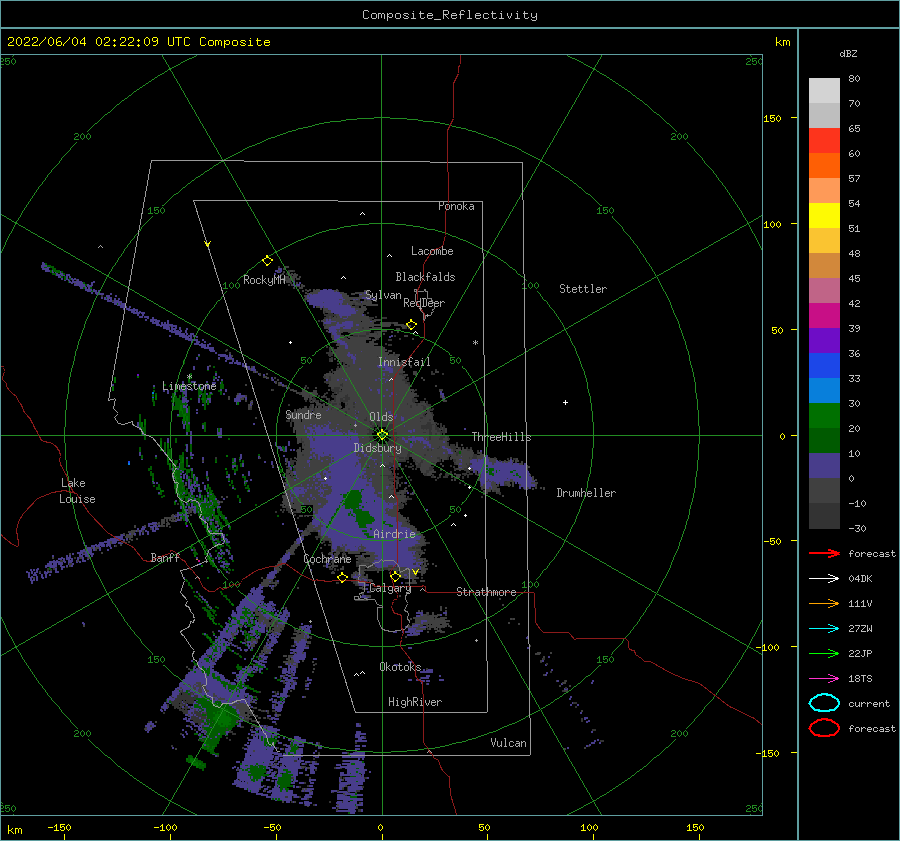Click the asterisk marker east of Innisfail
The height and width of the screenshot is (841, 900).
pyautogui.click(x=475, y=343)
